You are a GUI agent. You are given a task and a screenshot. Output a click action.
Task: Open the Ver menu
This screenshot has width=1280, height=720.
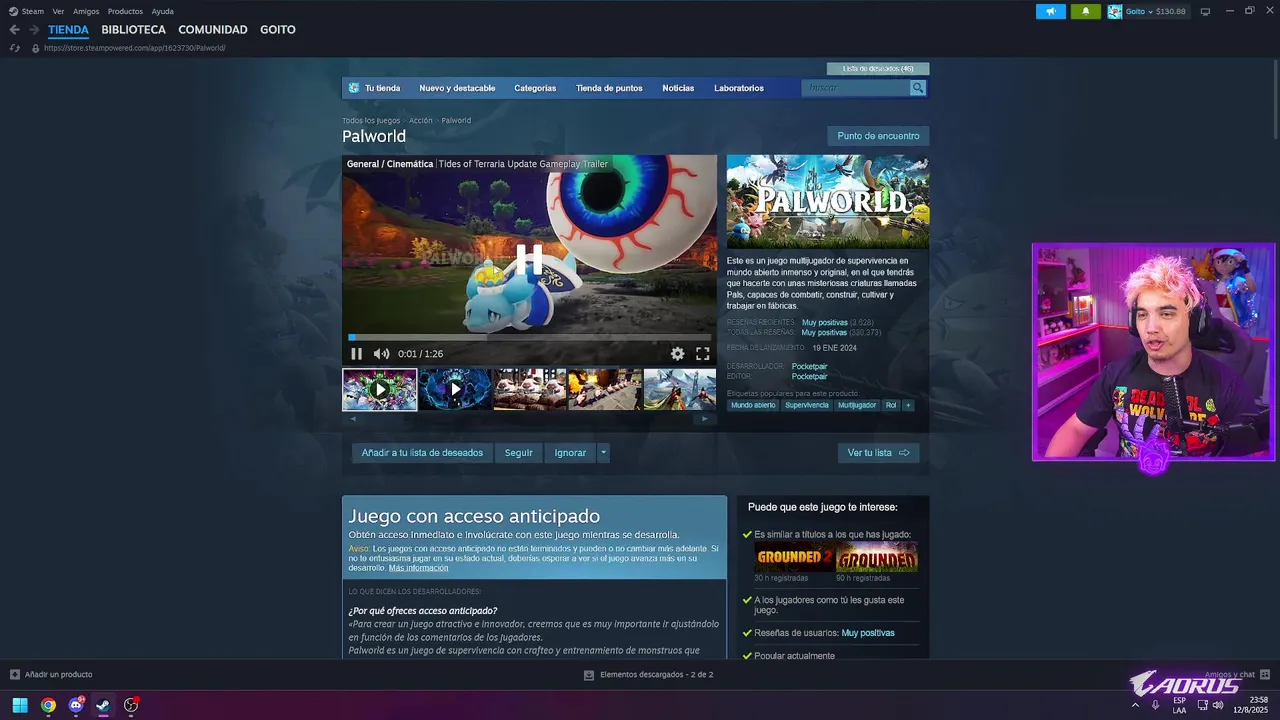58,11
